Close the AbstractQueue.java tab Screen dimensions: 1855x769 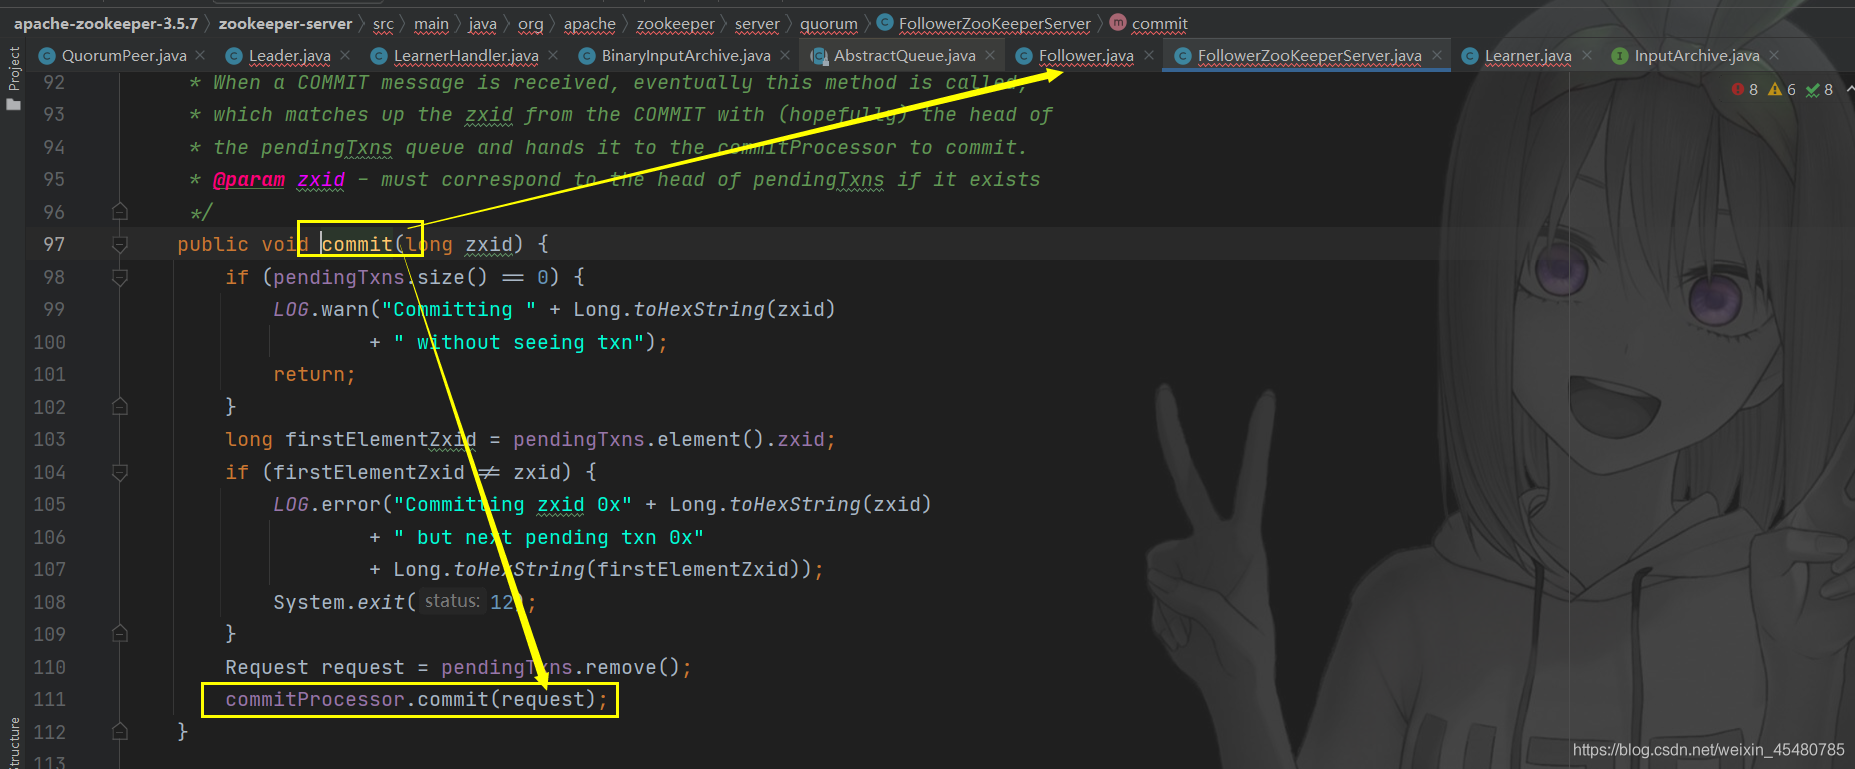point(990,56)
